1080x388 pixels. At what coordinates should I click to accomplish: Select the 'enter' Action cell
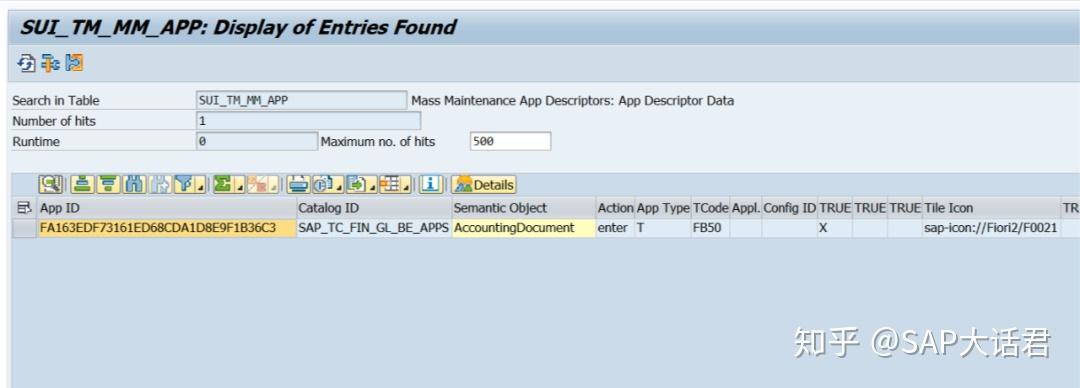pos(615,228)
